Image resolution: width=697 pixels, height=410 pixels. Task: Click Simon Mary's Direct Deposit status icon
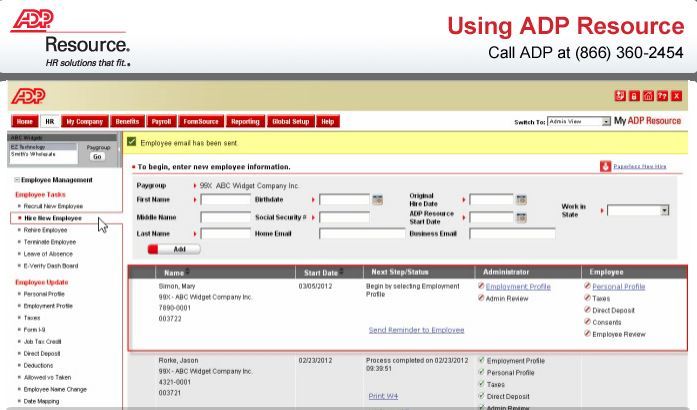click(x=587, y=310)
